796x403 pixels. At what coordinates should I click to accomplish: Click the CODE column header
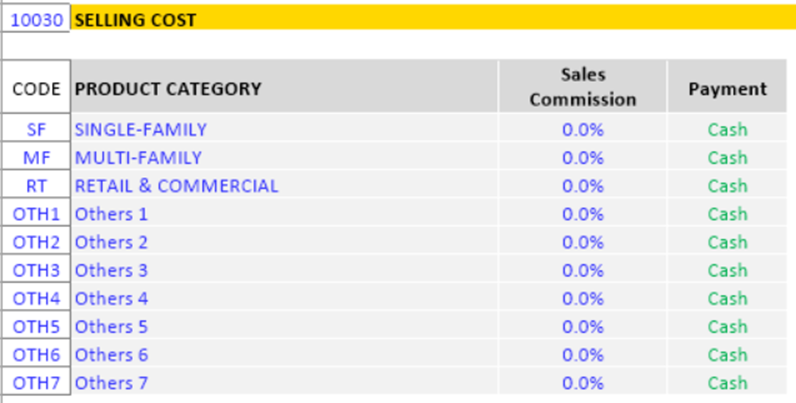(36, 89)
